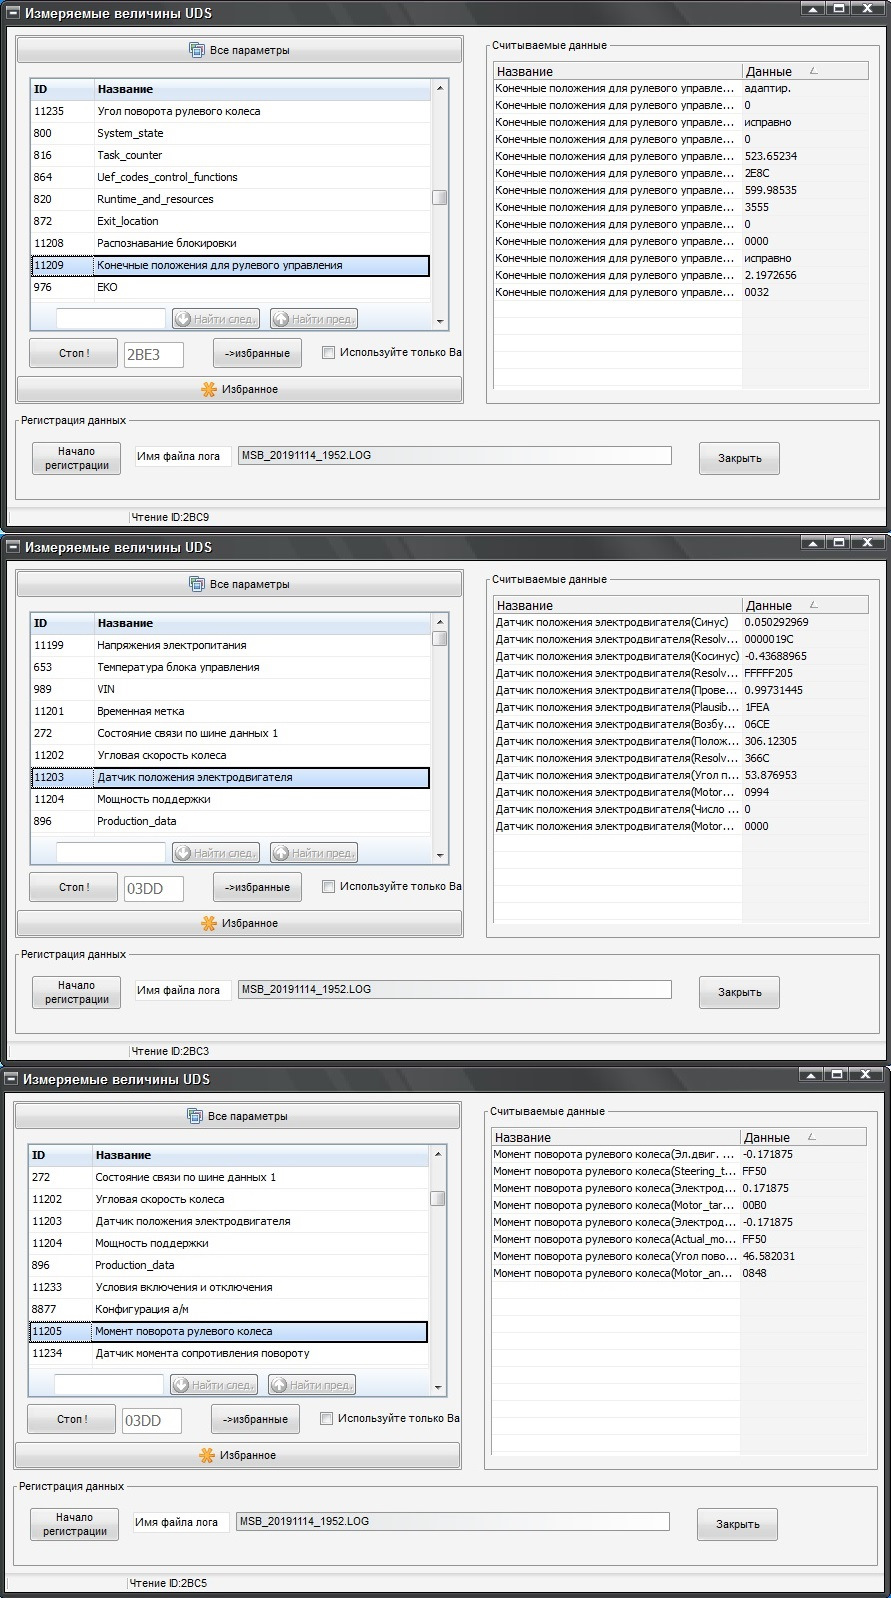This screenshot has width=891, height=1598.
Task: Click 'Стоп !' in the middle window
Action: (x=74, y=887)
